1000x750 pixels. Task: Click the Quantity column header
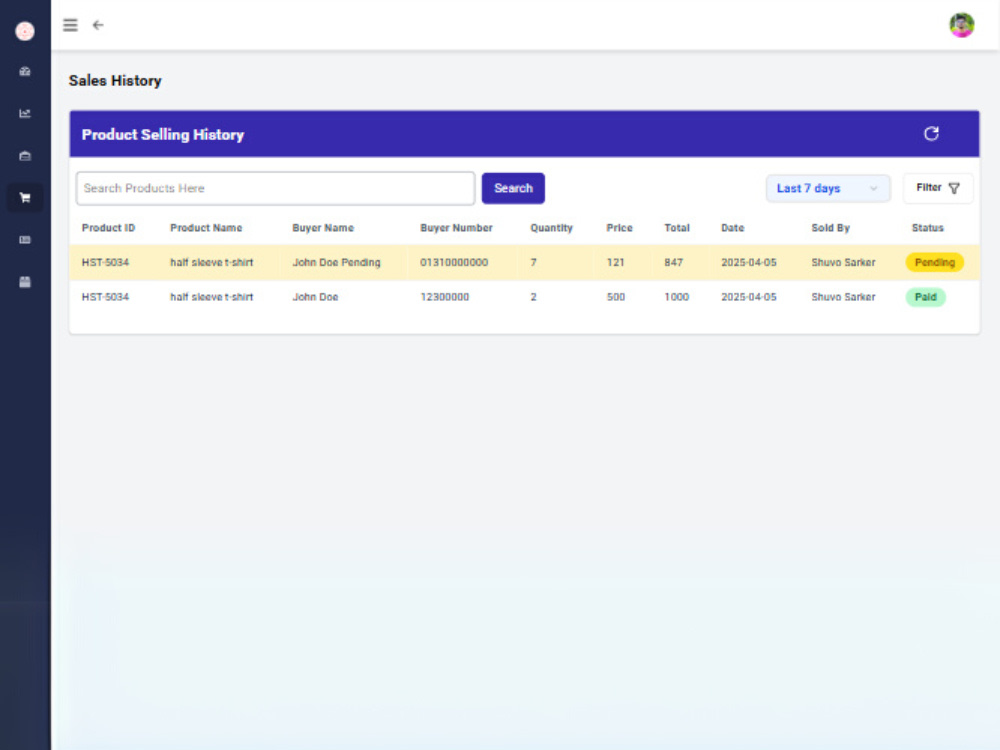pyautogui.click(x=552, y=228)
